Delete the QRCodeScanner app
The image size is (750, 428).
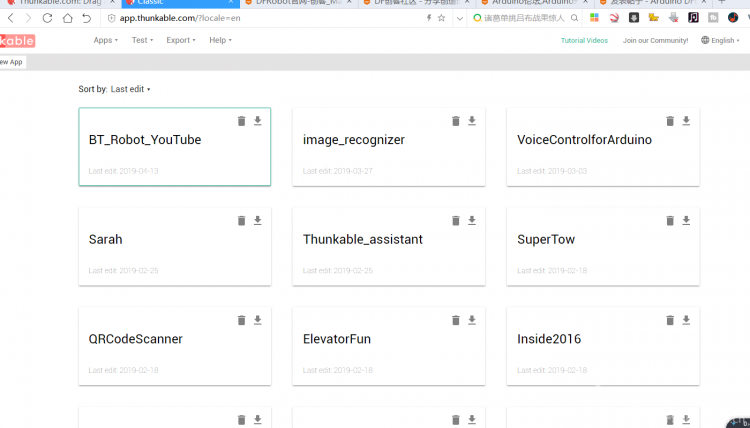[x=242, y=320]
